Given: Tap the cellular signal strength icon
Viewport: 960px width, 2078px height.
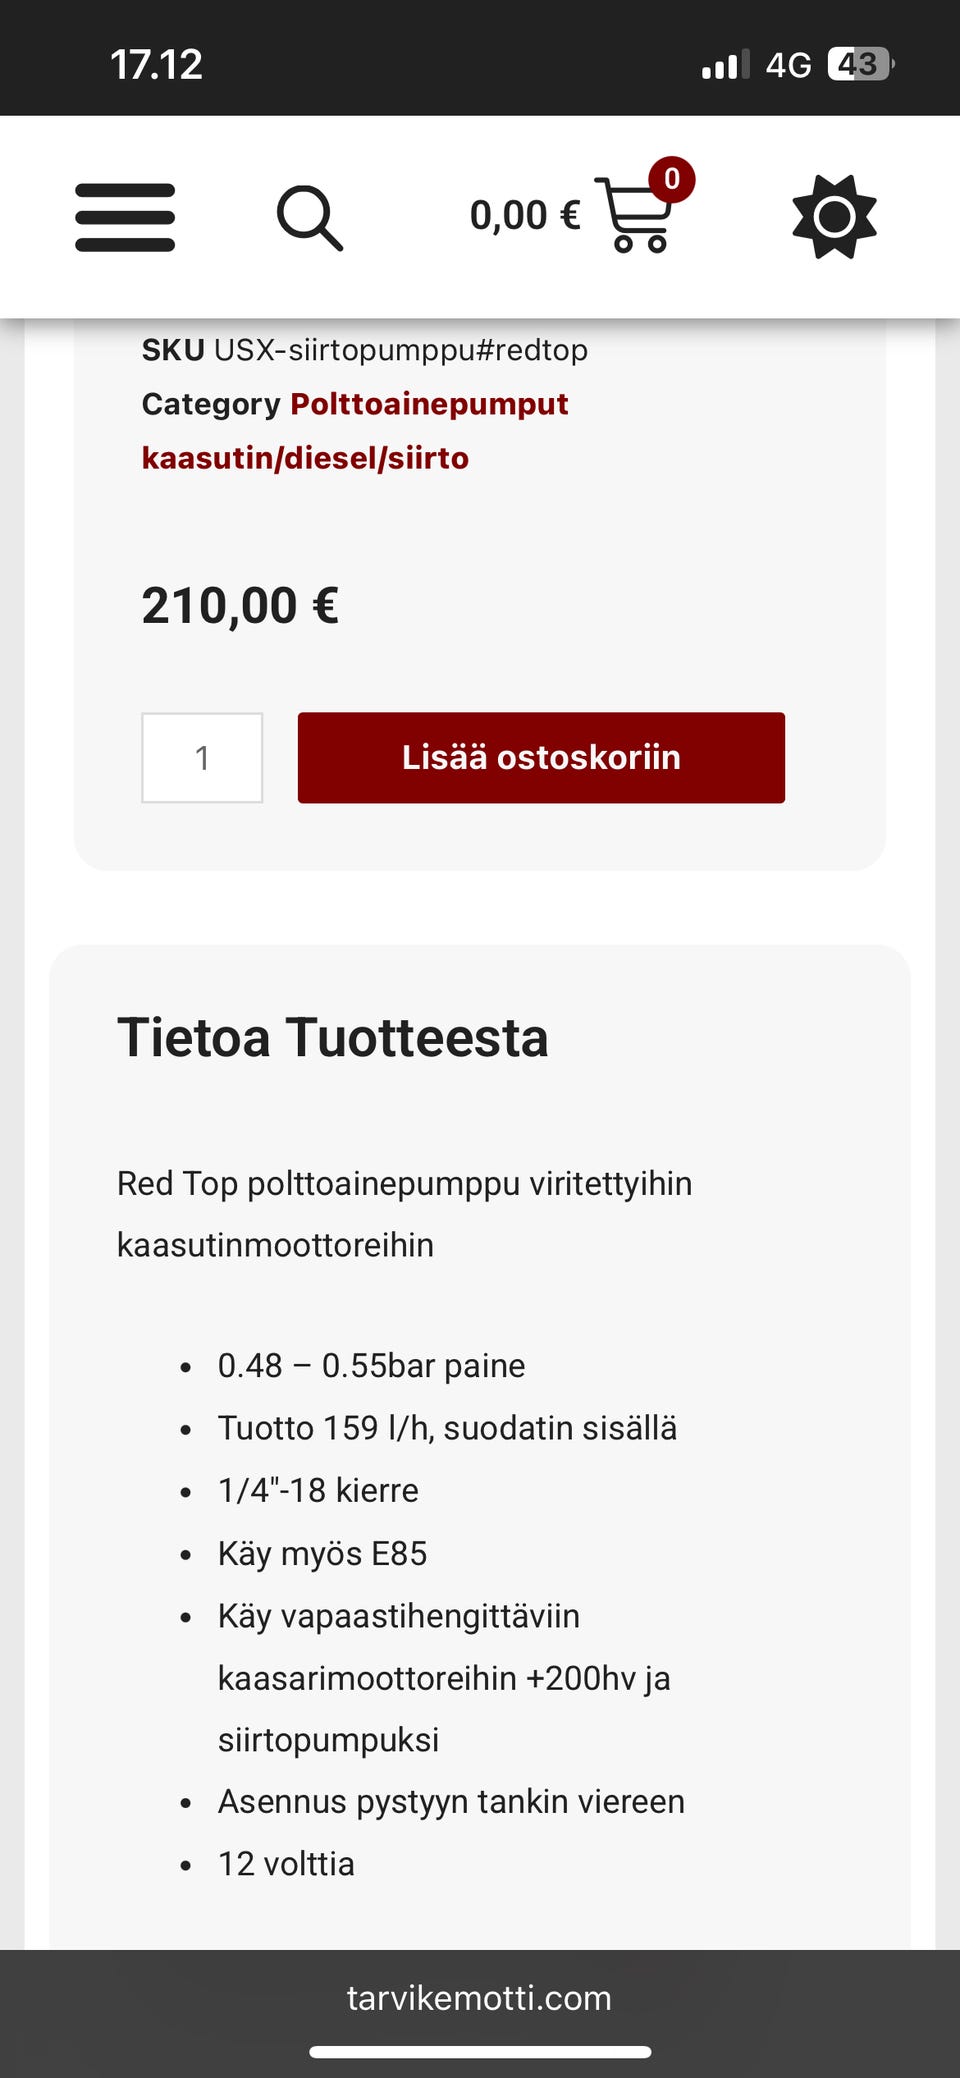Looking at the screenshot, I should point(725,66).
